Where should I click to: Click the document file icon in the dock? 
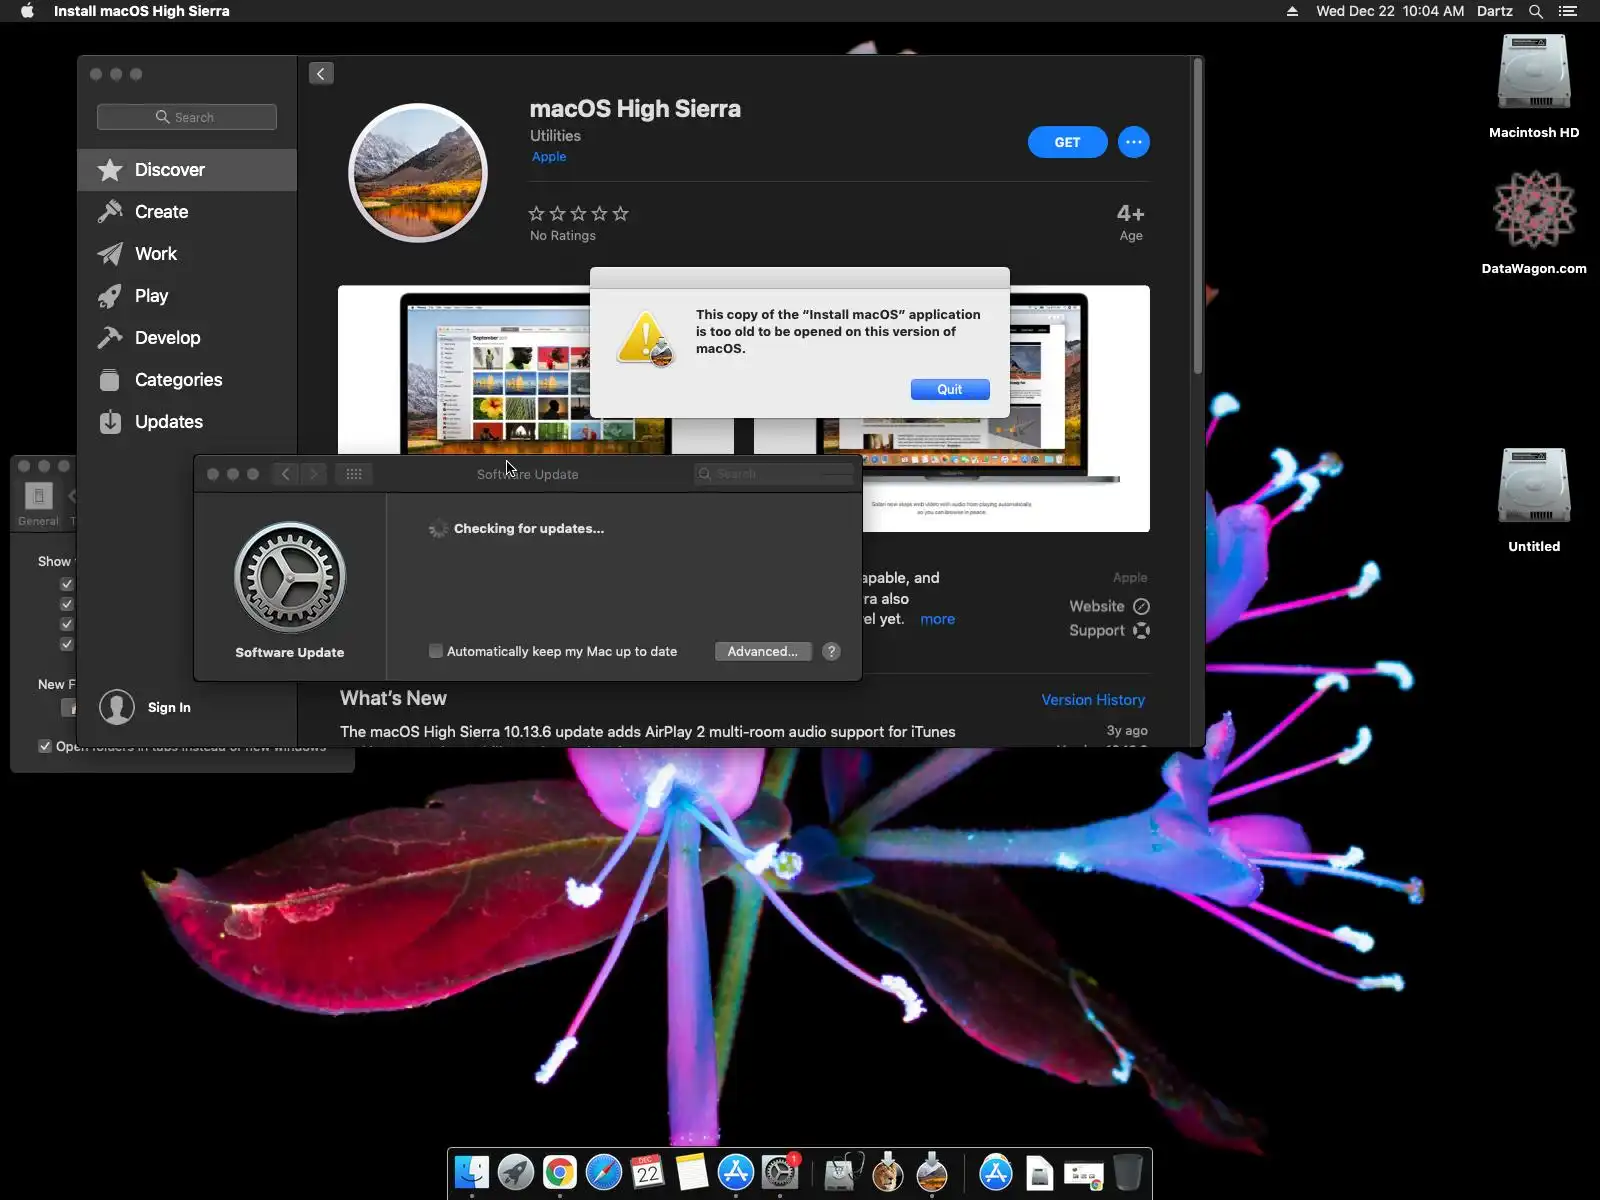coord(1040,1173)
